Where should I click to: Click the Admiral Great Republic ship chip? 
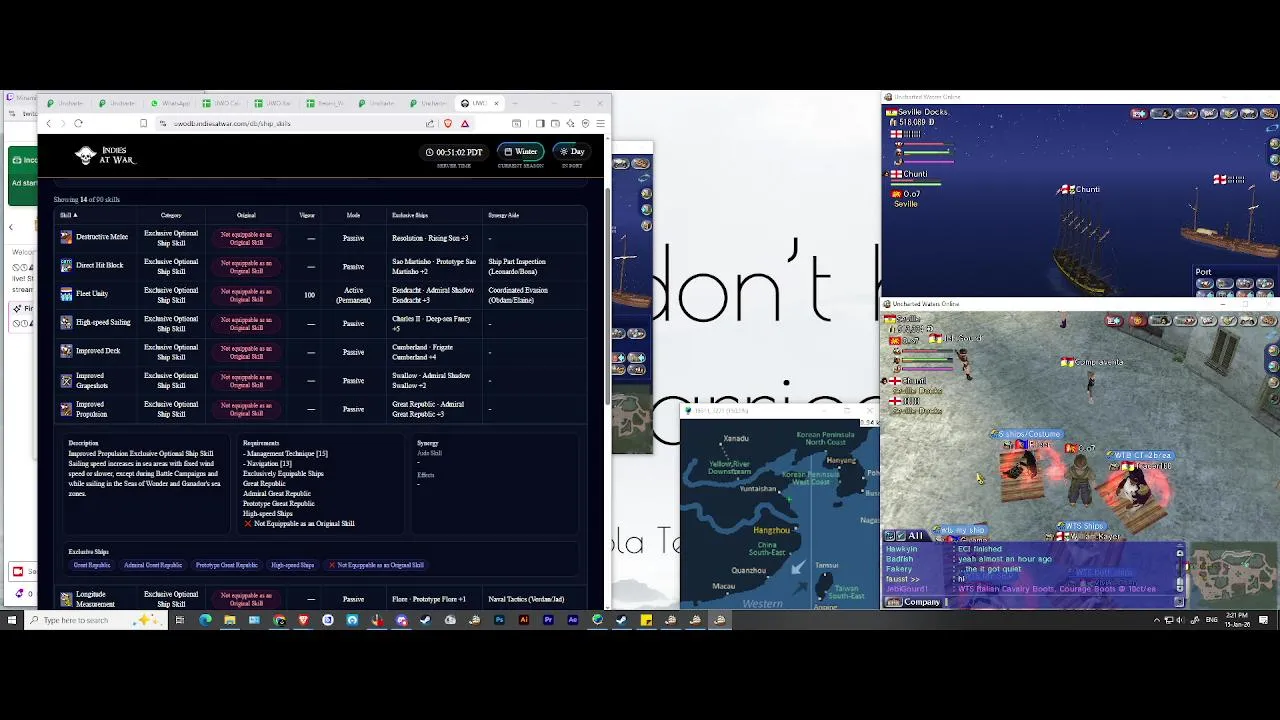click(153, 565)
